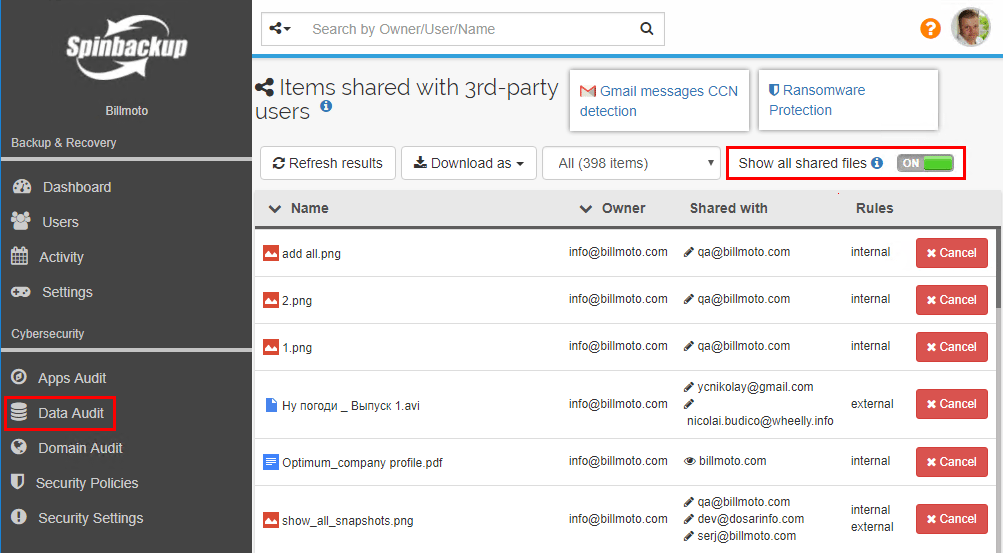Click the external rule in the avi row
Screen dimensions: 1003x553
[x=872, y=404]
